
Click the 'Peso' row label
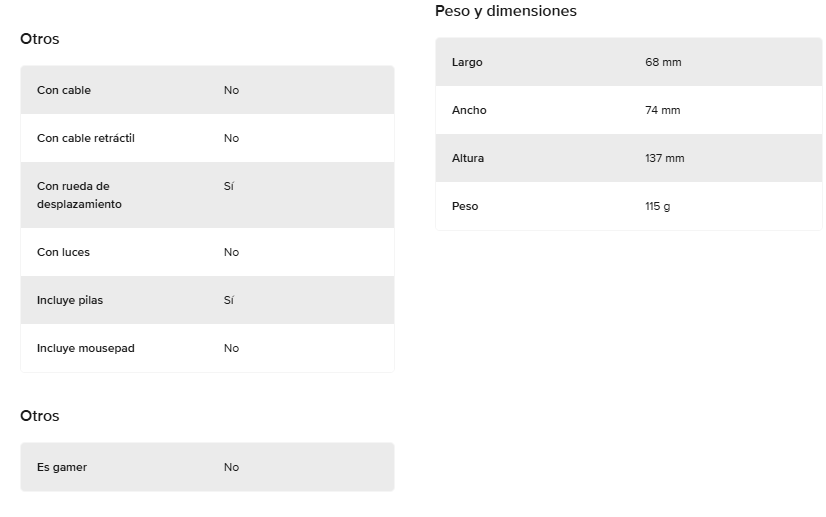pos(465,206)
